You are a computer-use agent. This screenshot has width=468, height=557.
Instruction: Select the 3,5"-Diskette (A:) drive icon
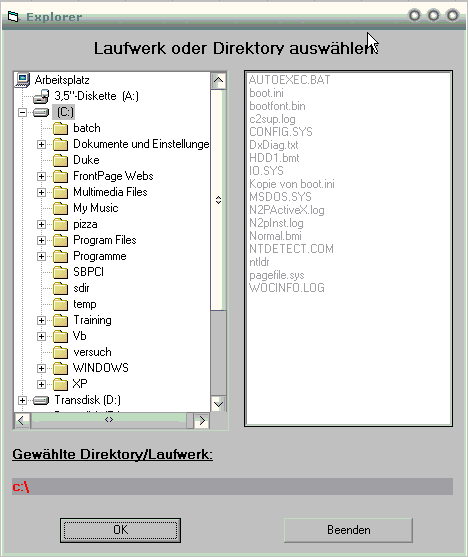[x=41, y=96]
